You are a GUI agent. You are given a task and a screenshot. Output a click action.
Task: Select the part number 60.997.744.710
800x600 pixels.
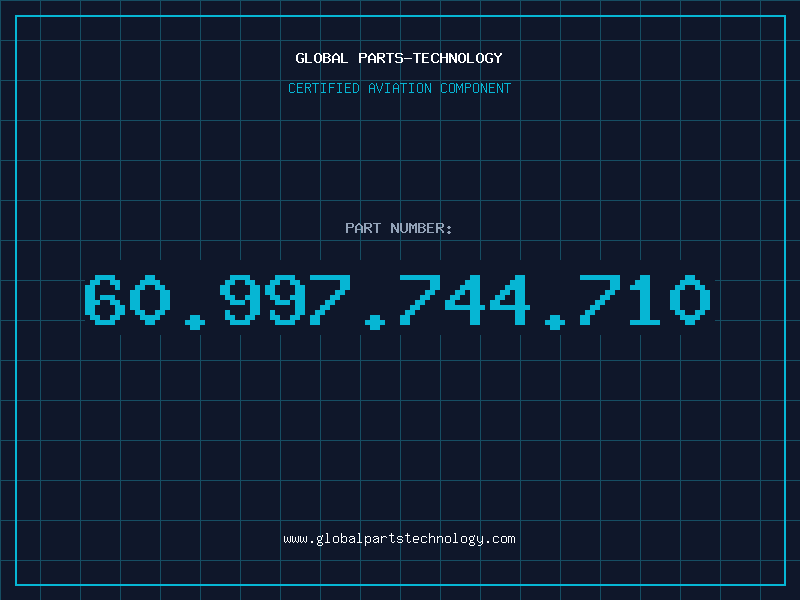pos(397,301)
